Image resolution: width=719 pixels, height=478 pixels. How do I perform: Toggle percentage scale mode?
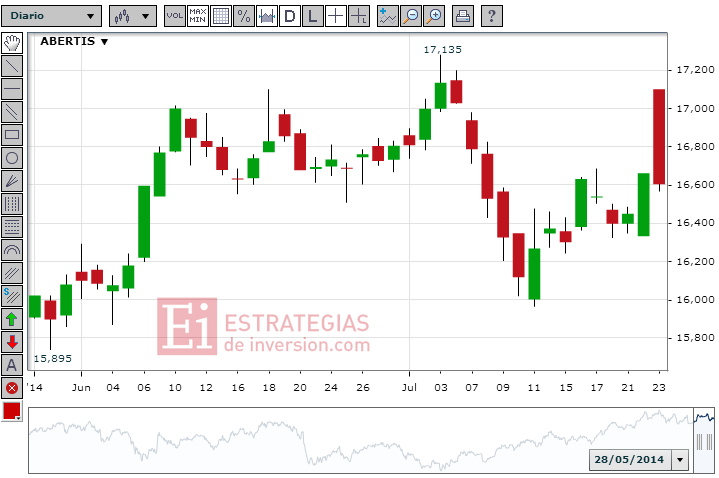pos(243,16)
